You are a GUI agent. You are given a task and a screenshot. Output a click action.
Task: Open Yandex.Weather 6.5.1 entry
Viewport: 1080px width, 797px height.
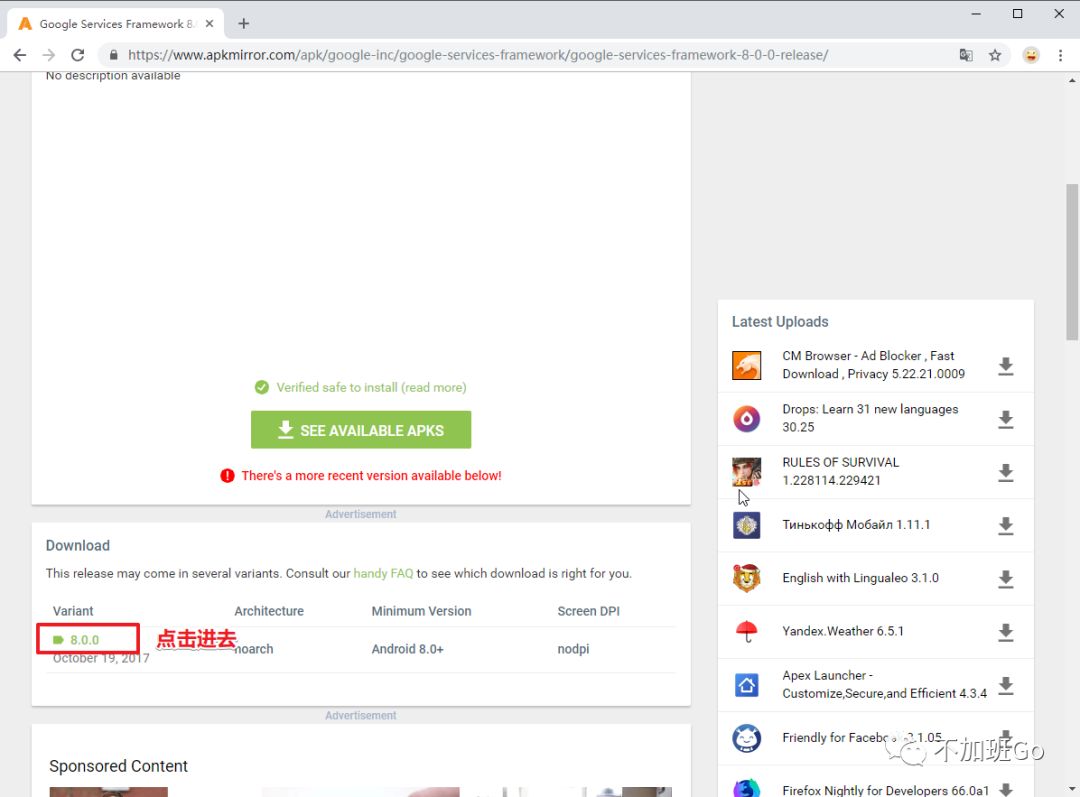pos(842,631)
